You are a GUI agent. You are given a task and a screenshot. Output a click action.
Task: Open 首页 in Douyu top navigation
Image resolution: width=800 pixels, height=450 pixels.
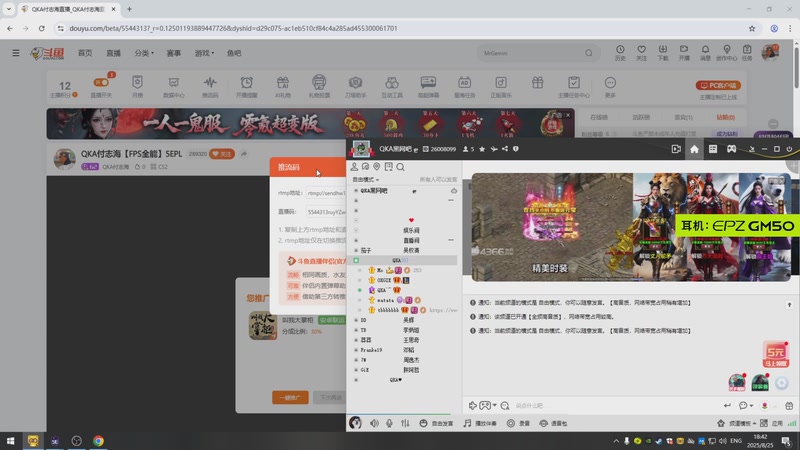pos(85,53)
